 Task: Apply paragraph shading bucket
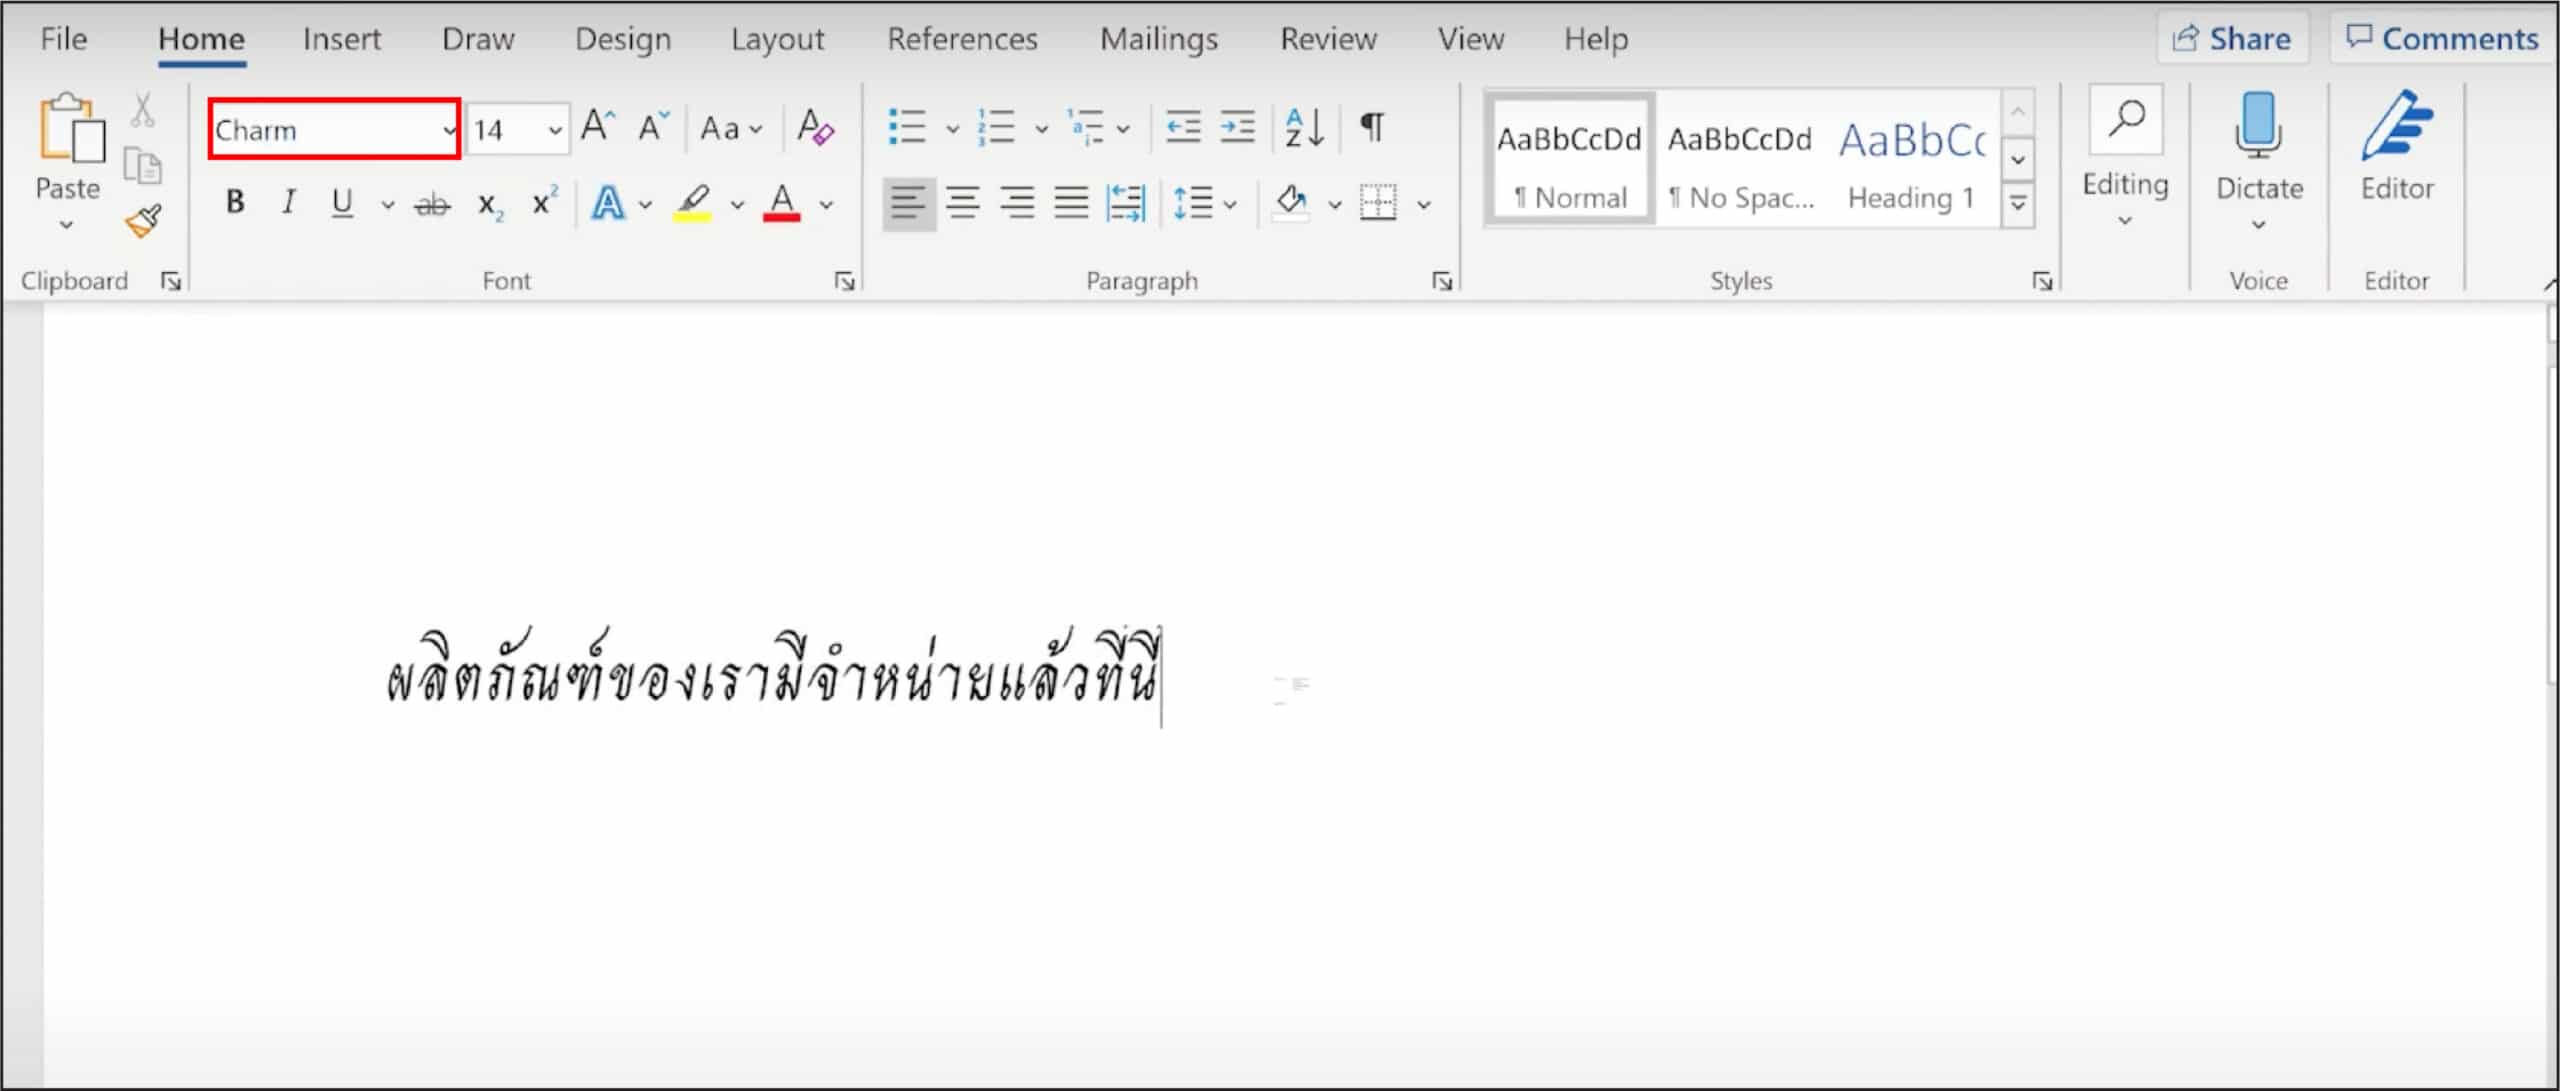pyautogui.click(x=1290, y=203)
